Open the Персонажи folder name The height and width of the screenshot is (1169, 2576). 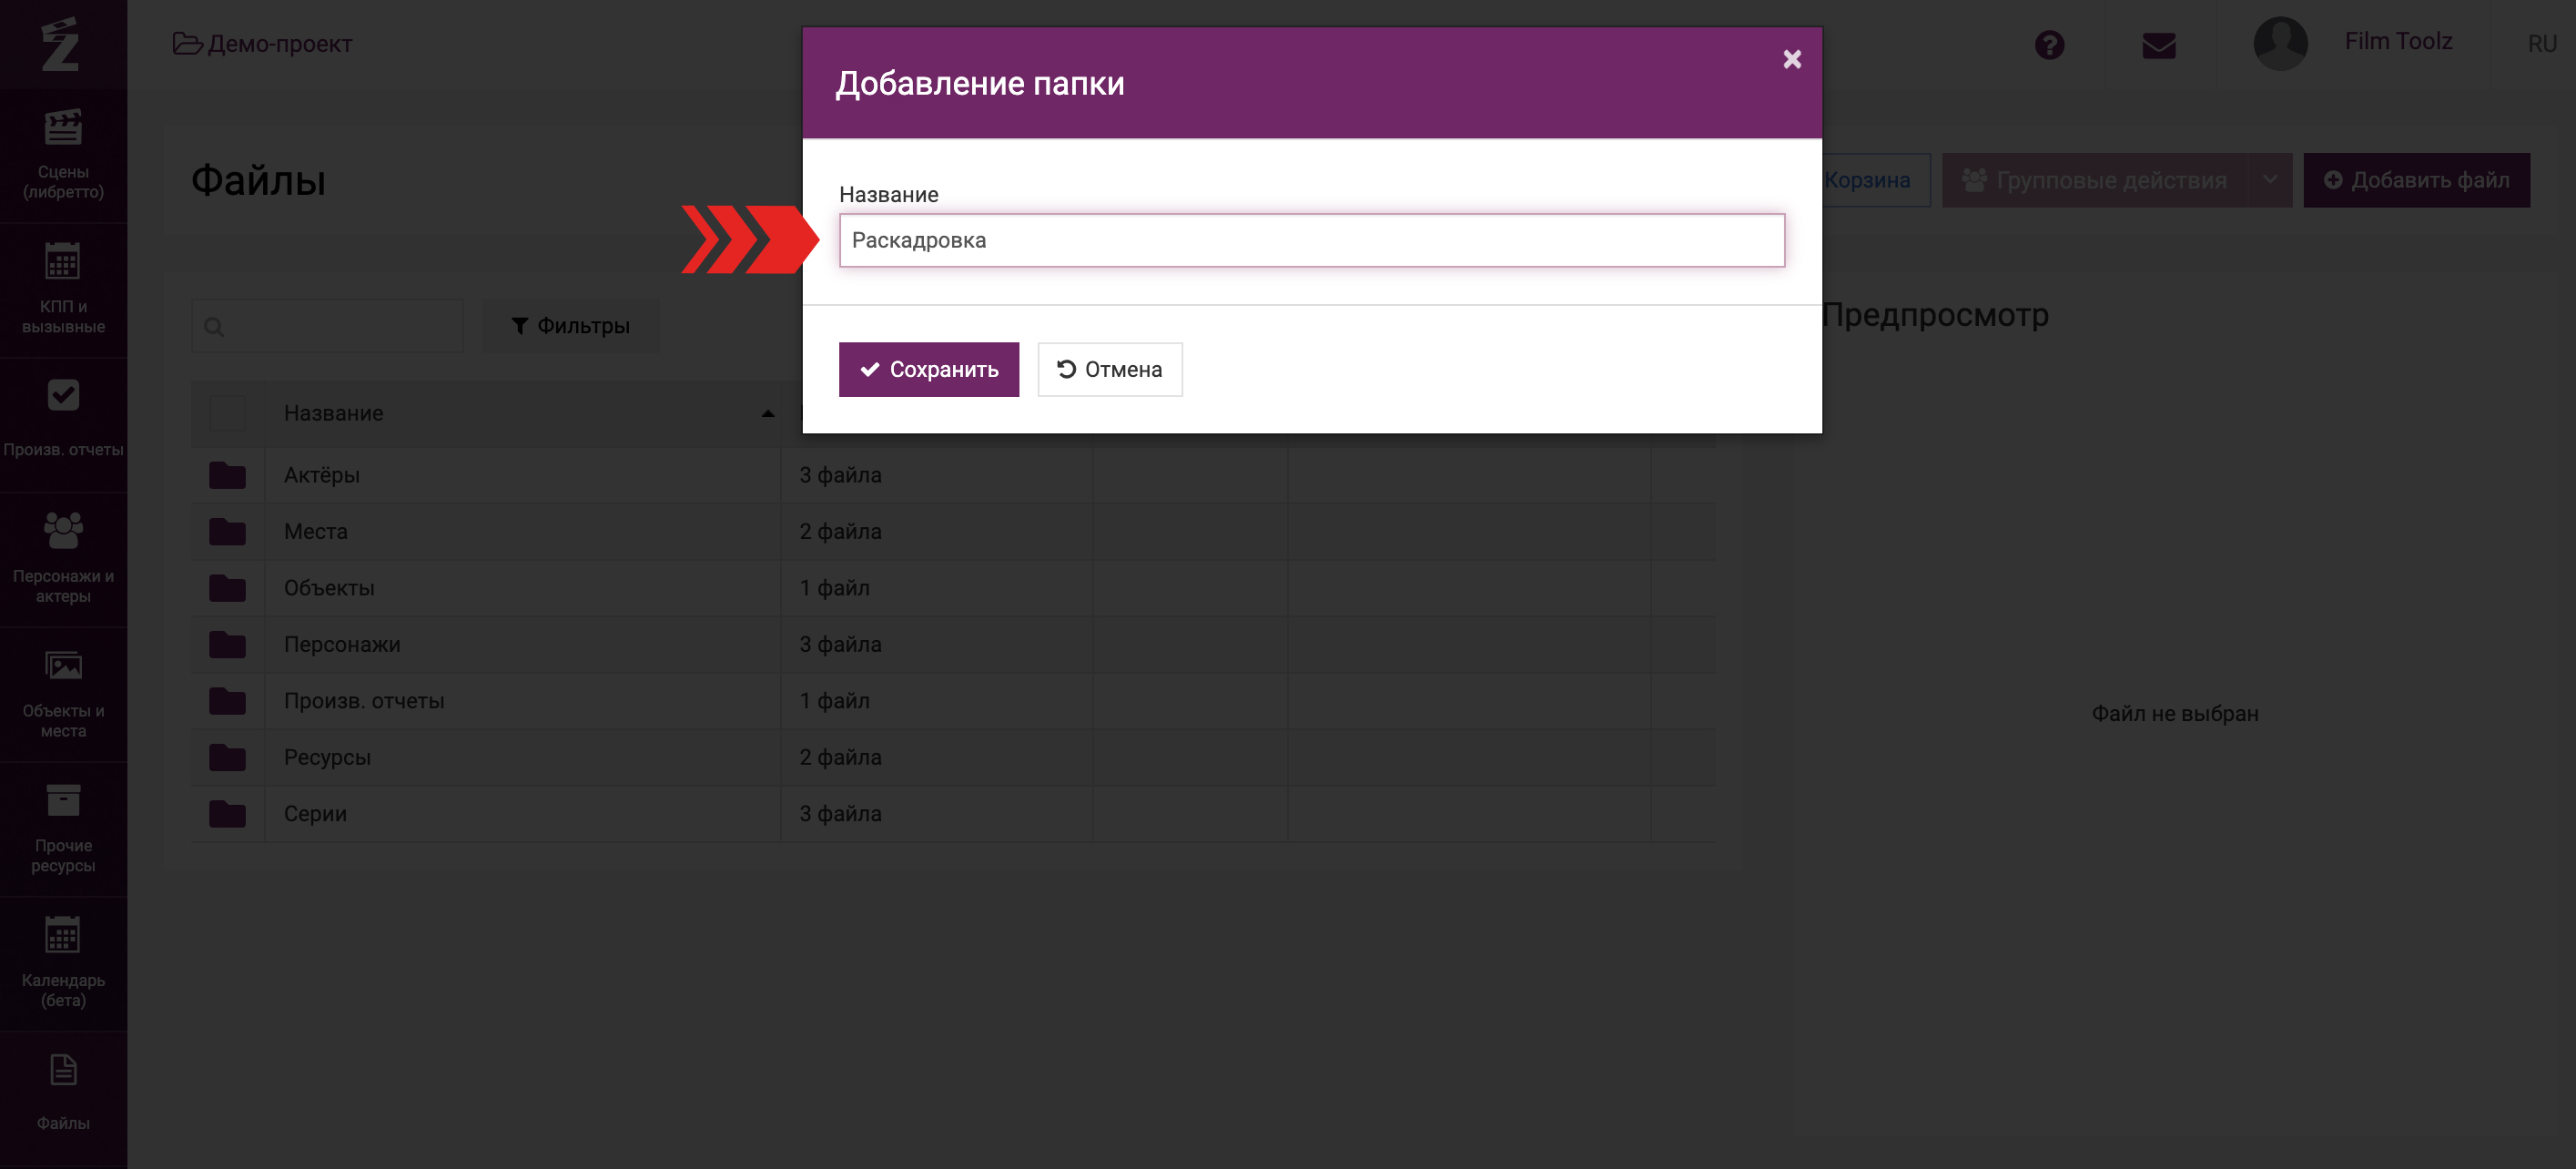click(x=342, y=645)
